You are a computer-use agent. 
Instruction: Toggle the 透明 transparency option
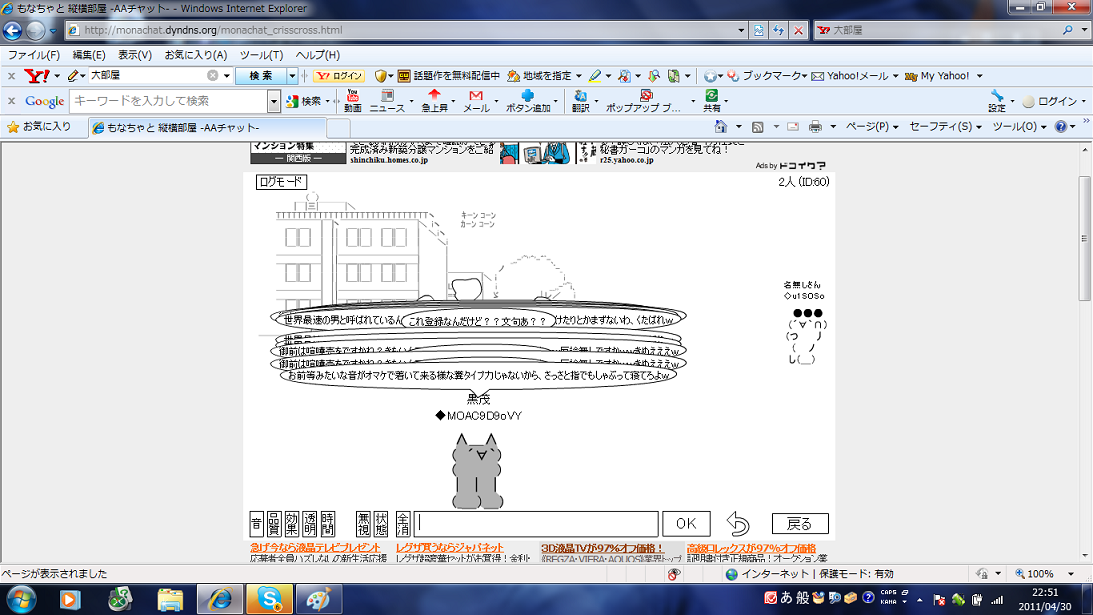click(310, 524)
